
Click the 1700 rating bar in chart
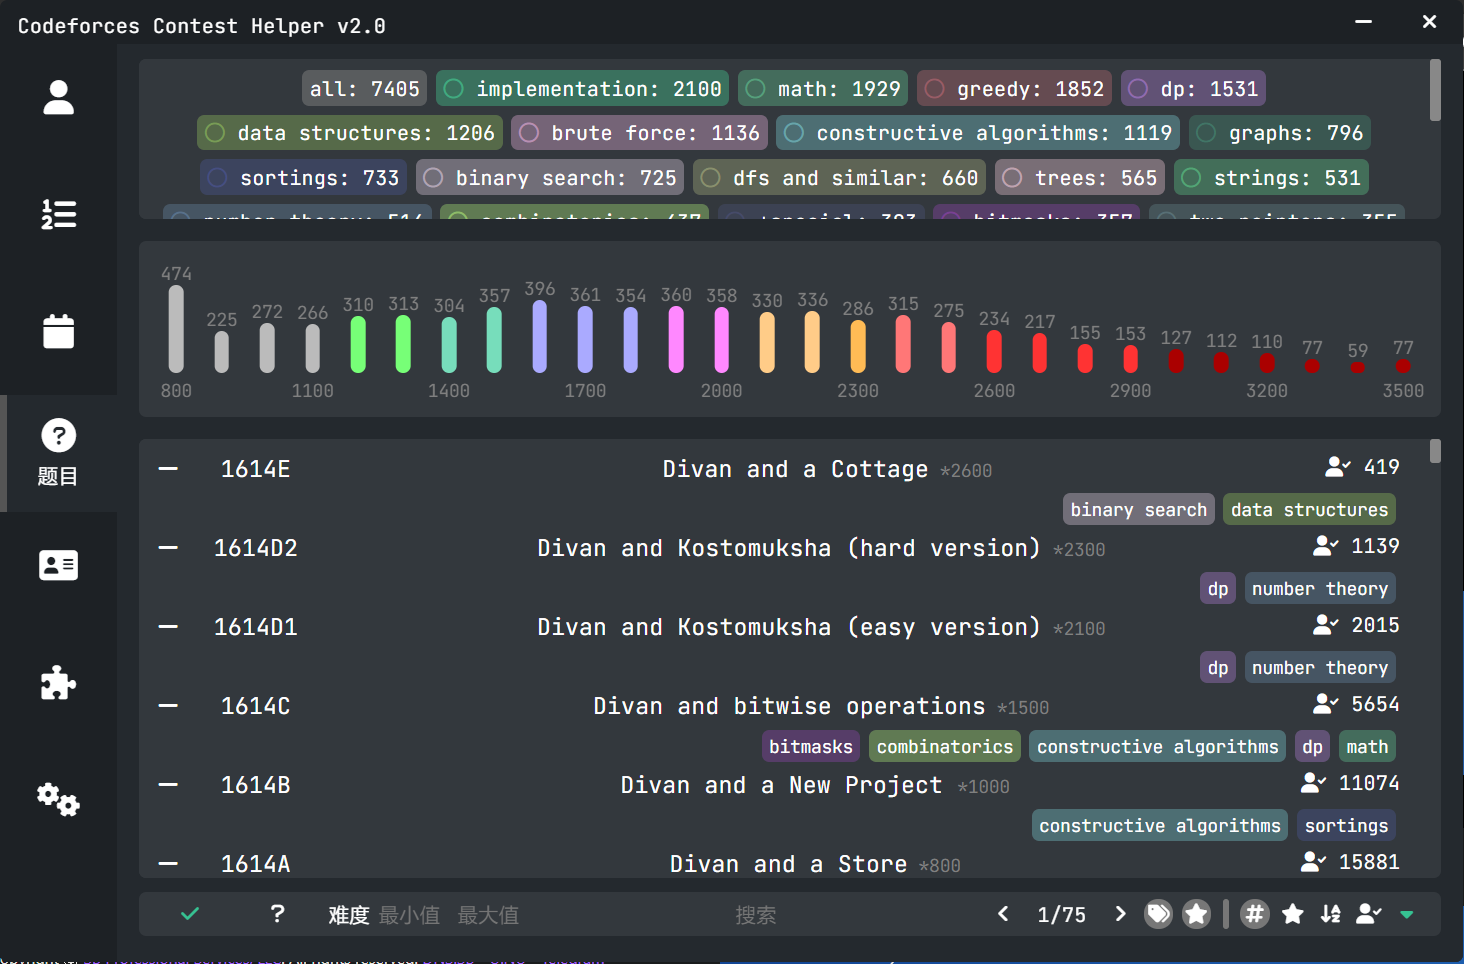585,340
